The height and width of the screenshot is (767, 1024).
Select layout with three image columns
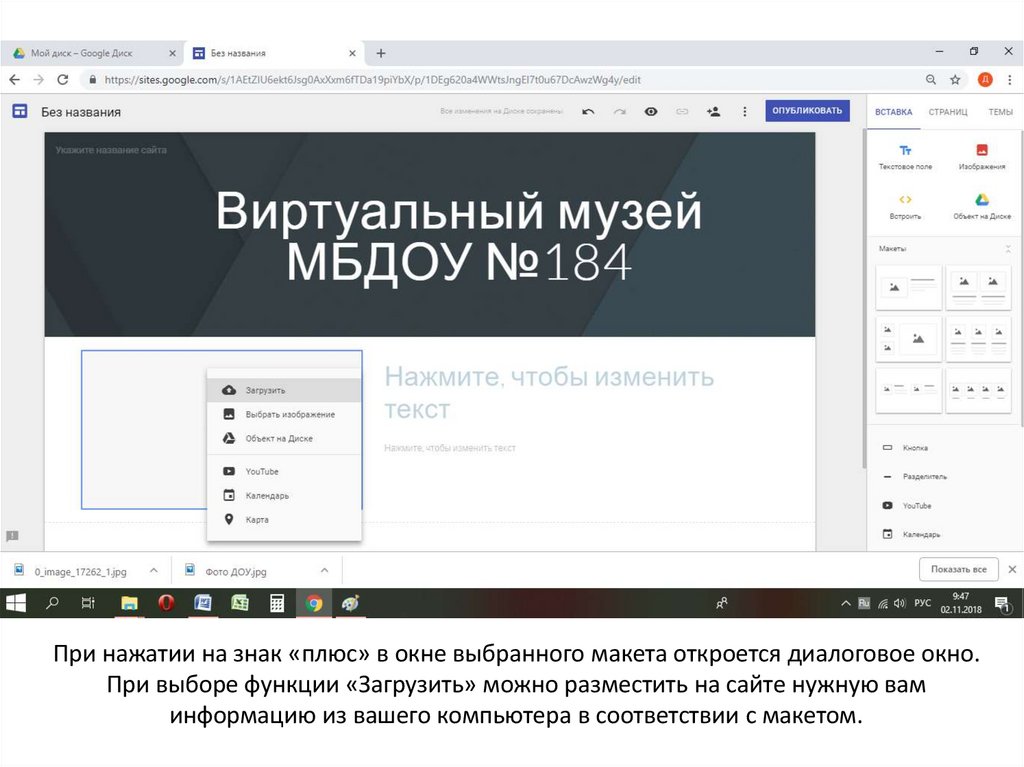(978, 338)
